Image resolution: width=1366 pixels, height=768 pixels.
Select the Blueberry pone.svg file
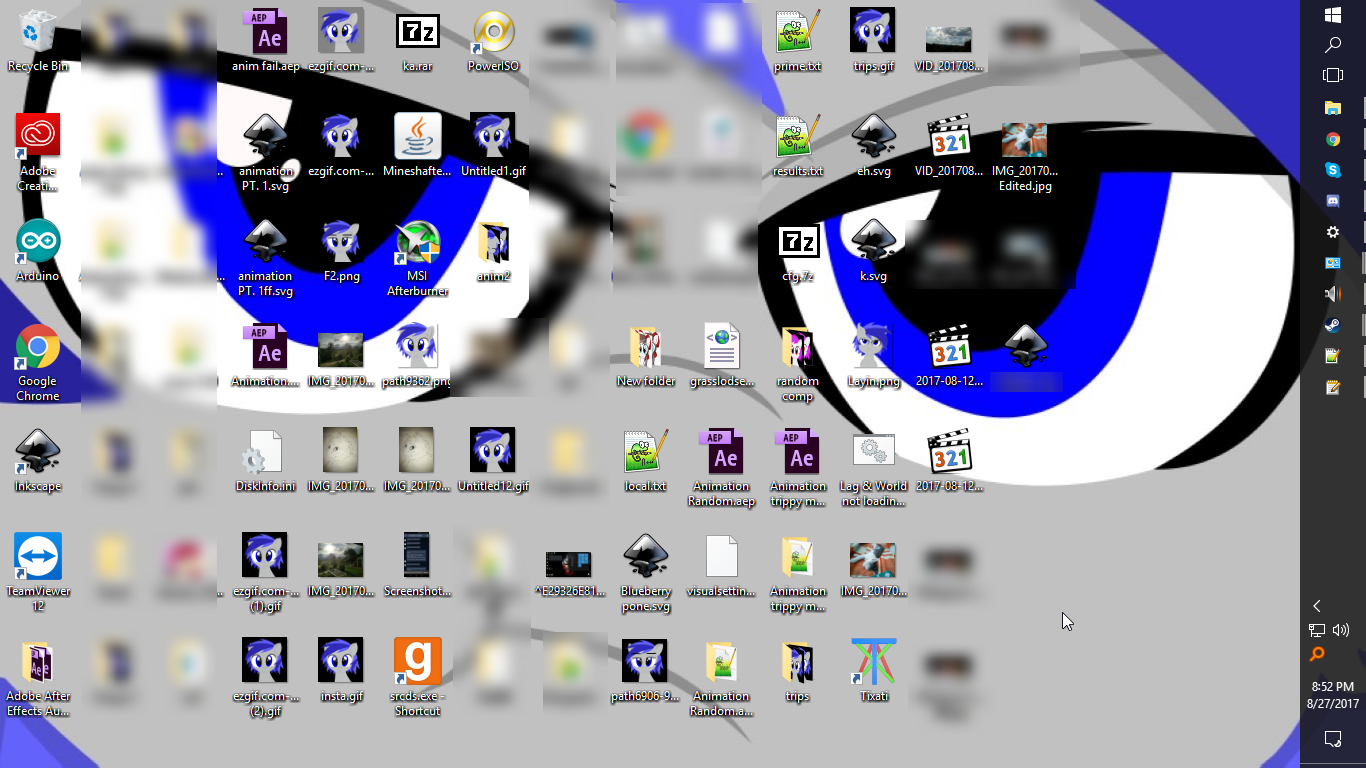pos(645,557)
